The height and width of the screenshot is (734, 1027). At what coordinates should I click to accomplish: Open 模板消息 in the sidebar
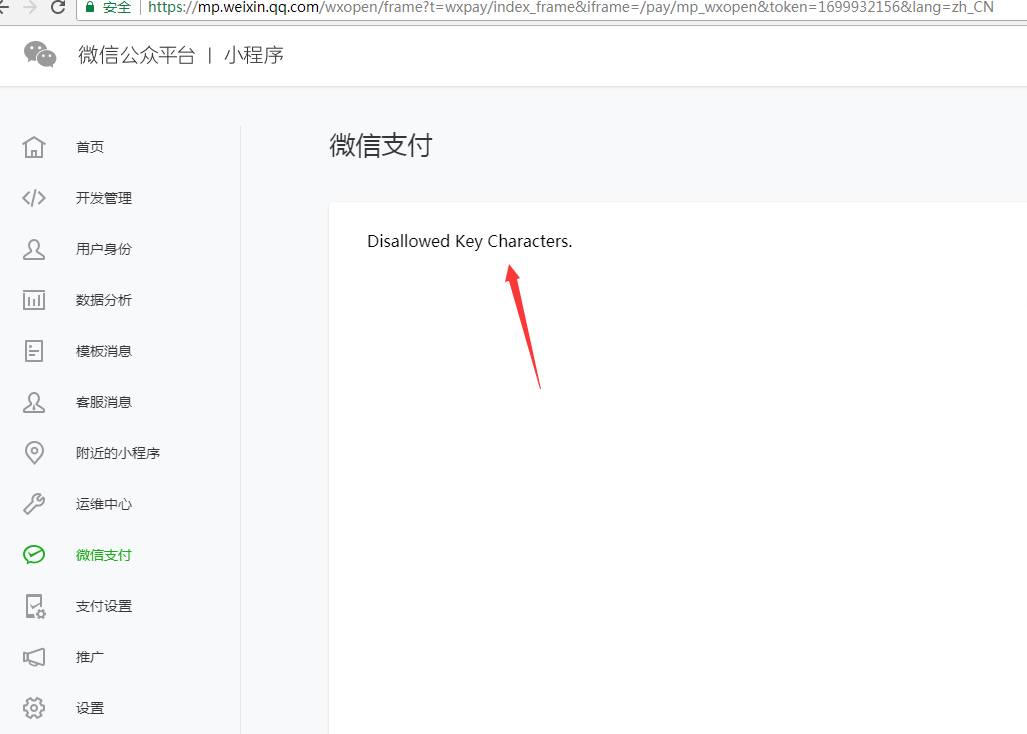click(103, 351)
